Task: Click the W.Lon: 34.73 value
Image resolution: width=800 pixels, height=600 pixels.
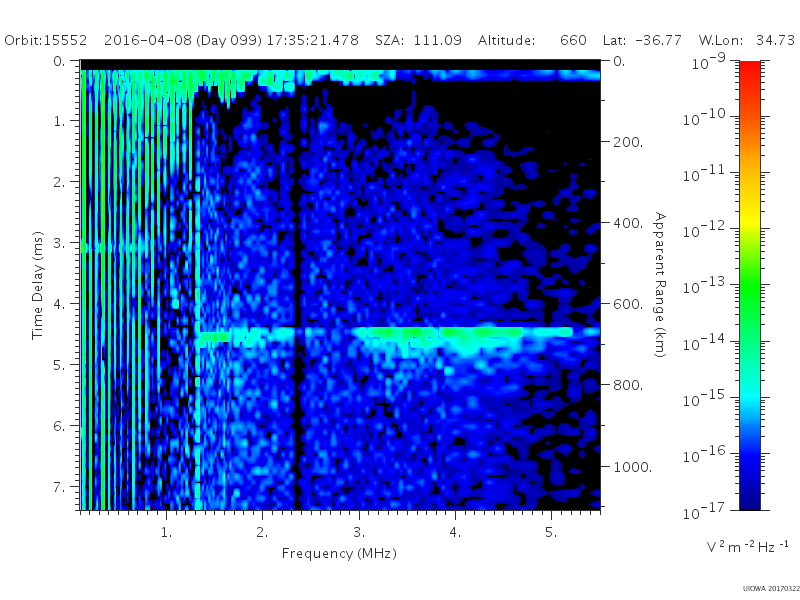Action: (747, 40)
